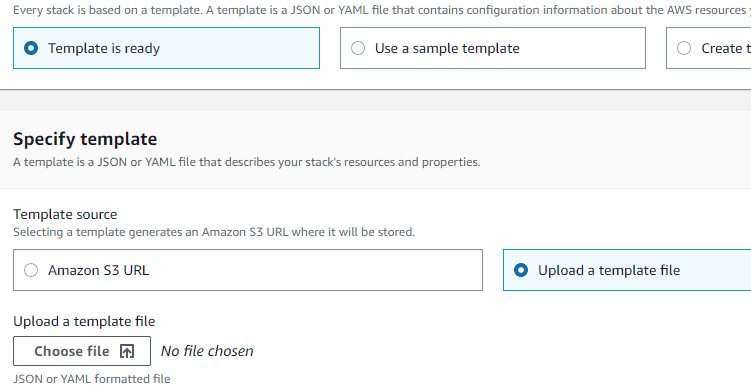Choose the "Amazon S3 URL" radio button
The width and height of the screenshot is (751, 389).
pos(31,270)
